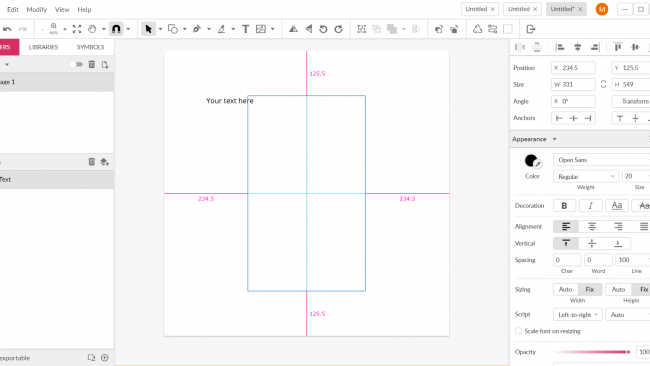The image size is (650, 366).
Task: Check Scale font on resizing
Action: point(518,331)
